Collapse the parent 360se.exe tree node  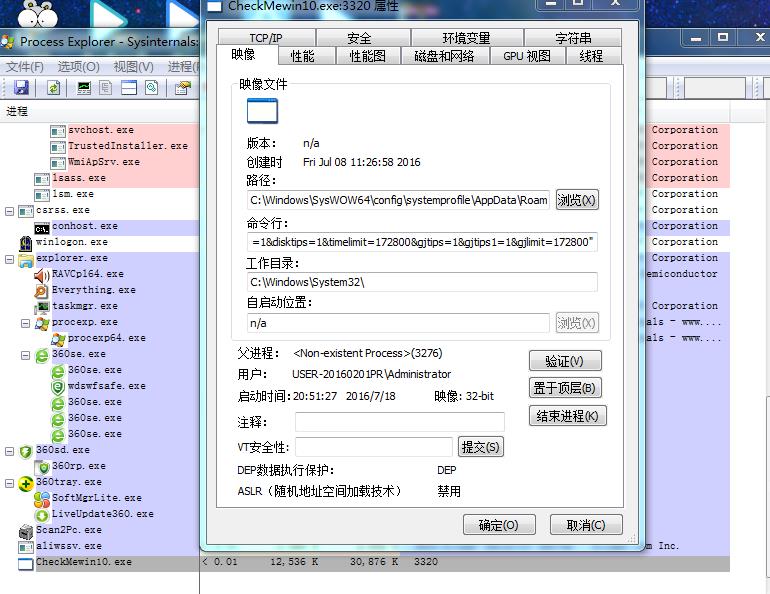[25, 355]
